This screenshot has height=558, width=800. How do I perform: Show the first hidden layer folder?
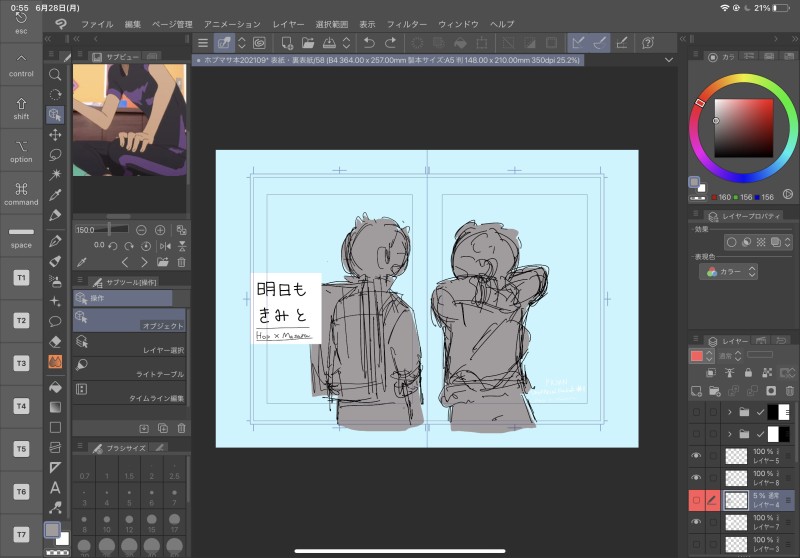click(696, 412)
